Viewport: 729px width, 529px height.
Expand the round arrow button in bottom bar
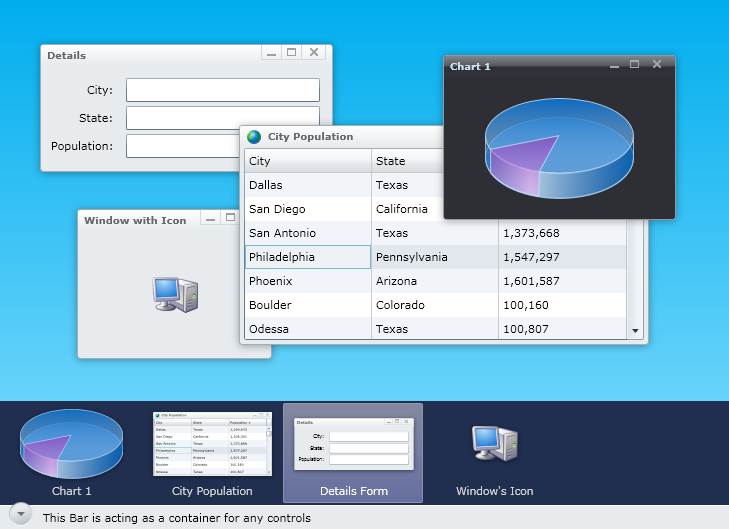20,514
